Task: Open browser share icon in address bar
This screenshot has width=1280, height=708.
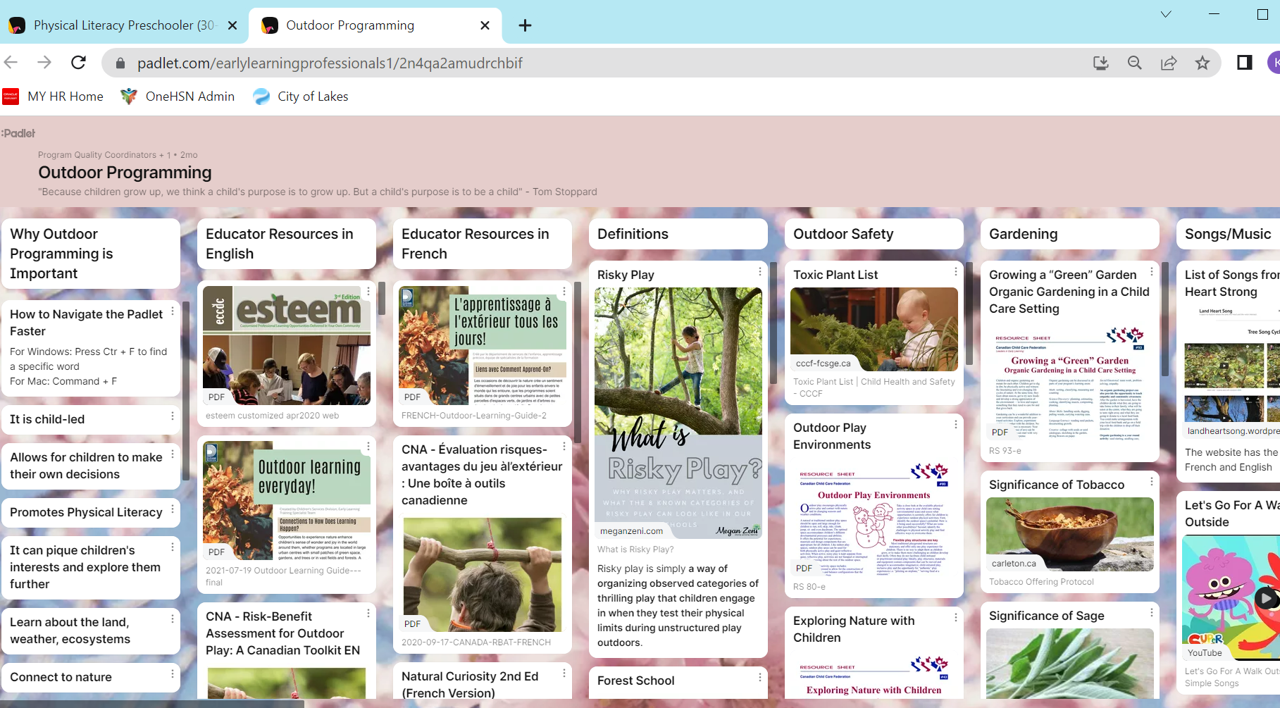Action: 1168,63
